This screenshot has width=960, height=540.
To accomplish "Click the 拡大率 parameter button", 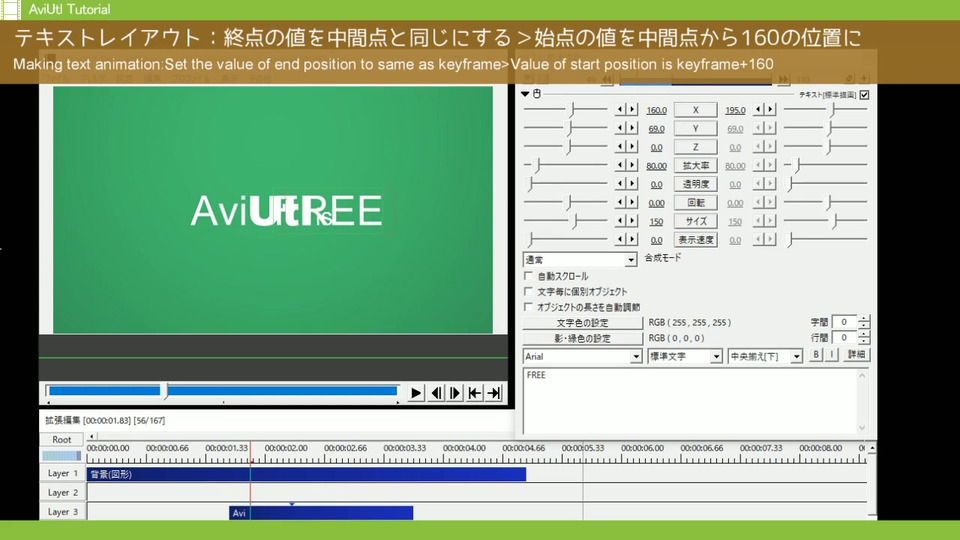I will click(x=696, y=165).
